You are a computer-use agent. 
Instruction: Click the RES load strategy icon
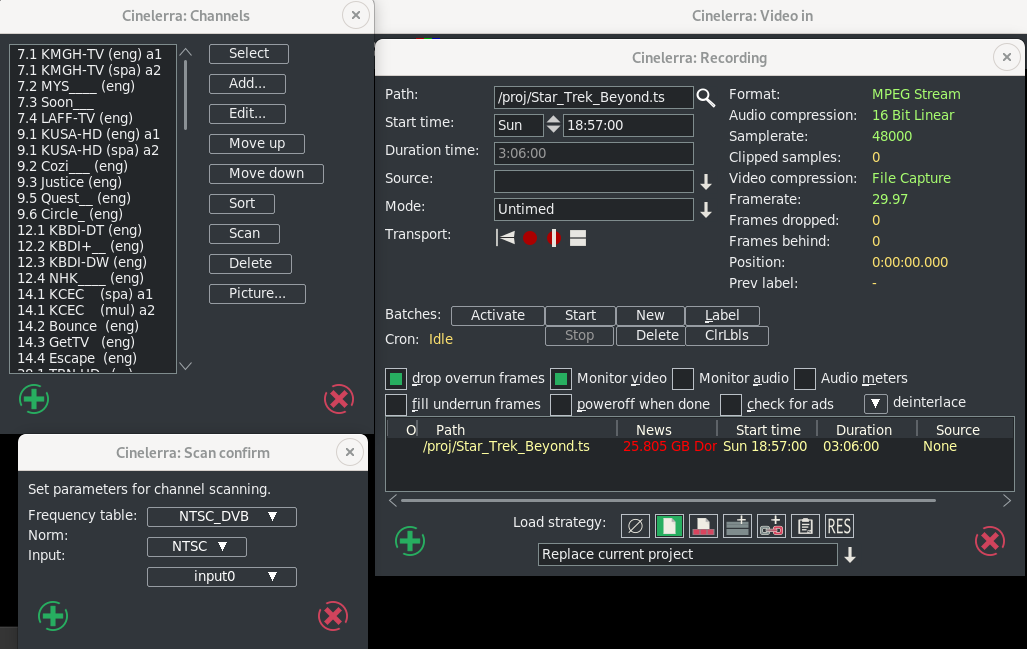[838, 526]
